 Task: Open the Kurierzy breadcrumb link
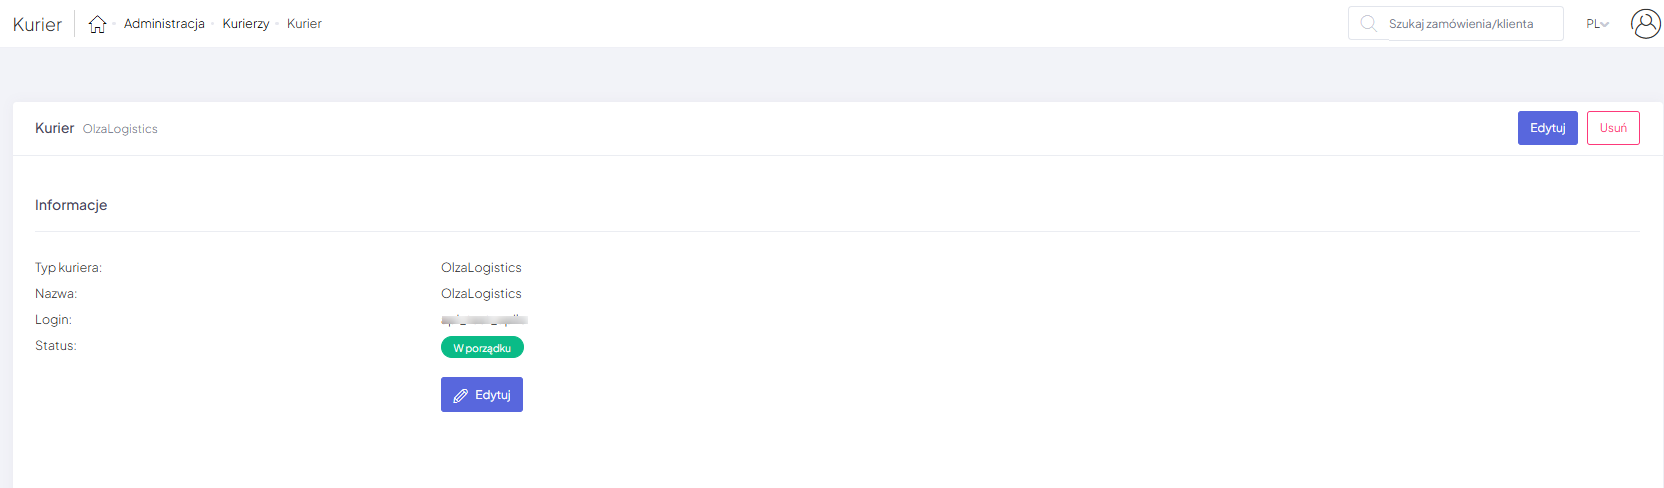pos(246,24)
